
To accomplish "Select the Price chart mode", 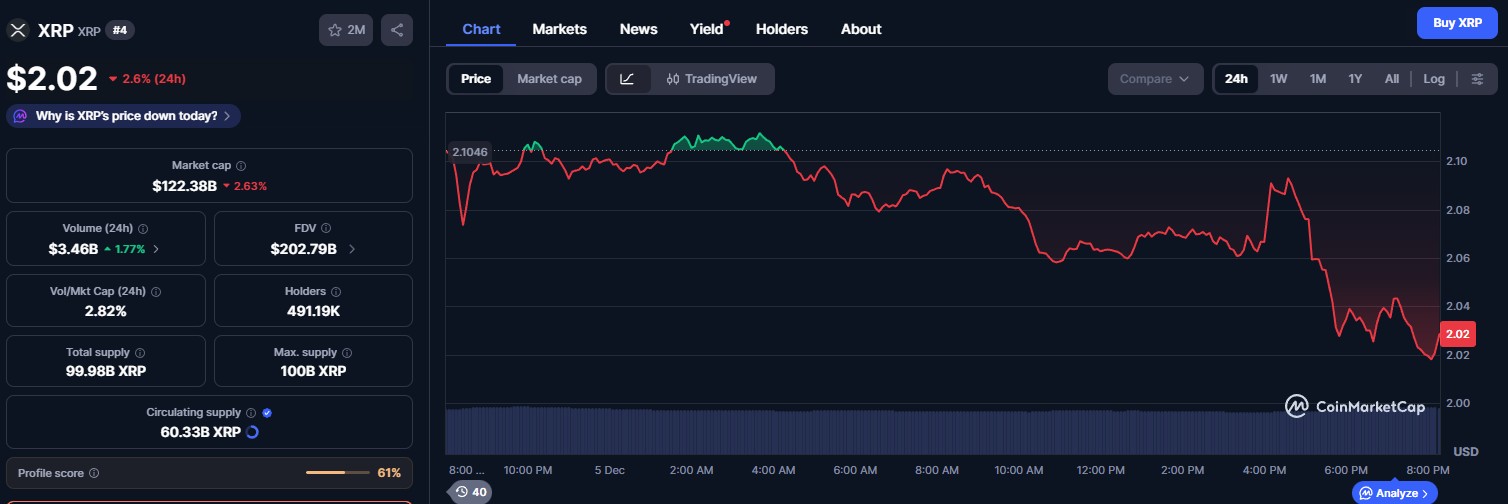I will pyautogui.click(x=476, y=79).
